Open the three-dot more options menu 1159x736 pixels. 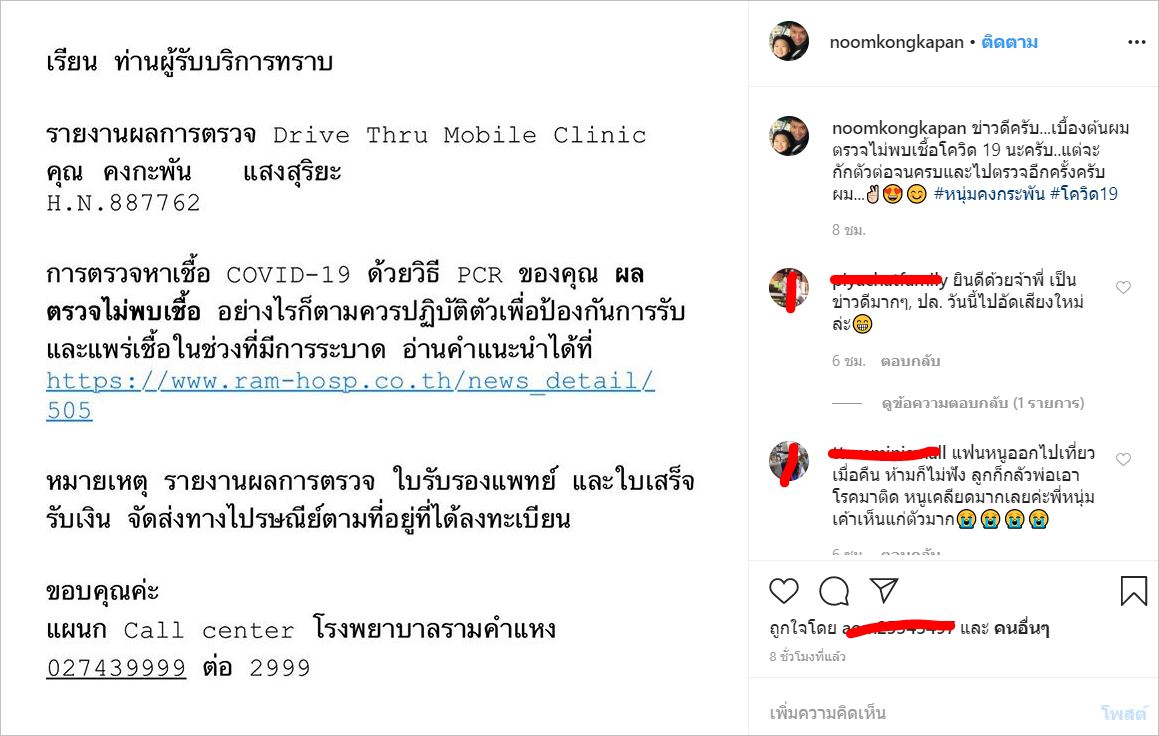click(1136, 42)
